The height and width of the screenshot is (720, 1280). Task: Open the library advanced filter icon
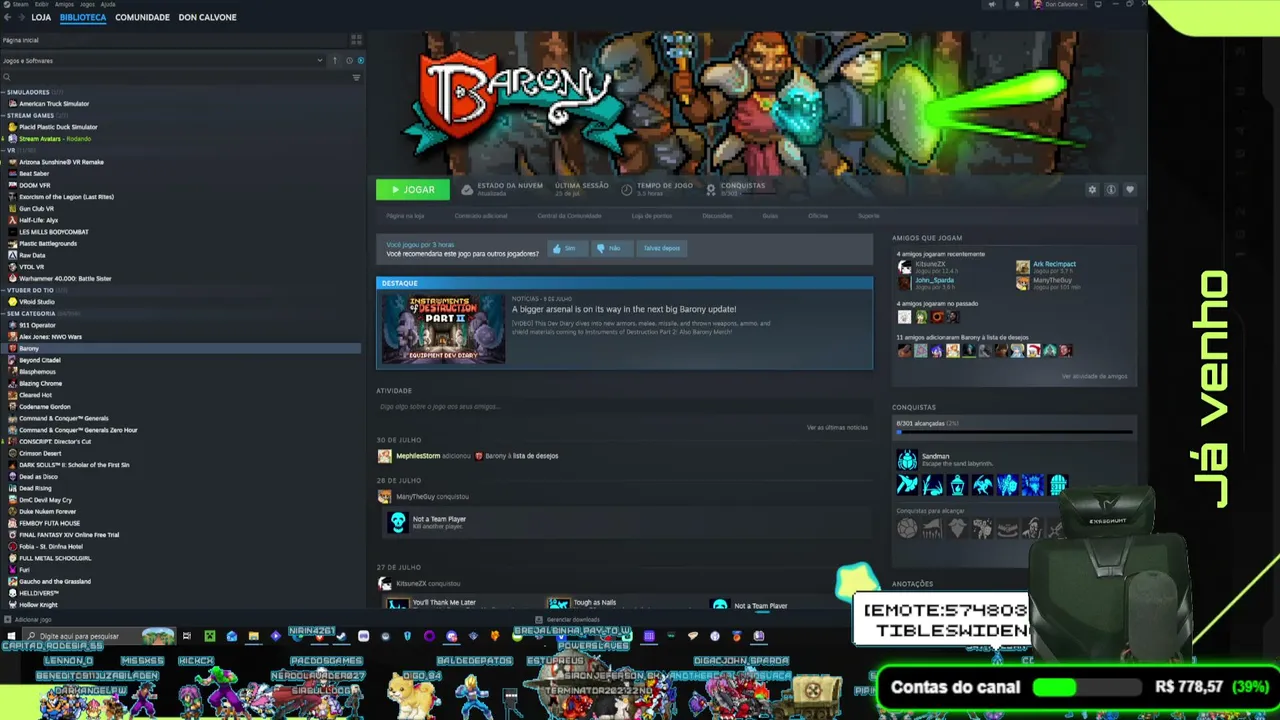pyautogui.click(x=356, y=77)
